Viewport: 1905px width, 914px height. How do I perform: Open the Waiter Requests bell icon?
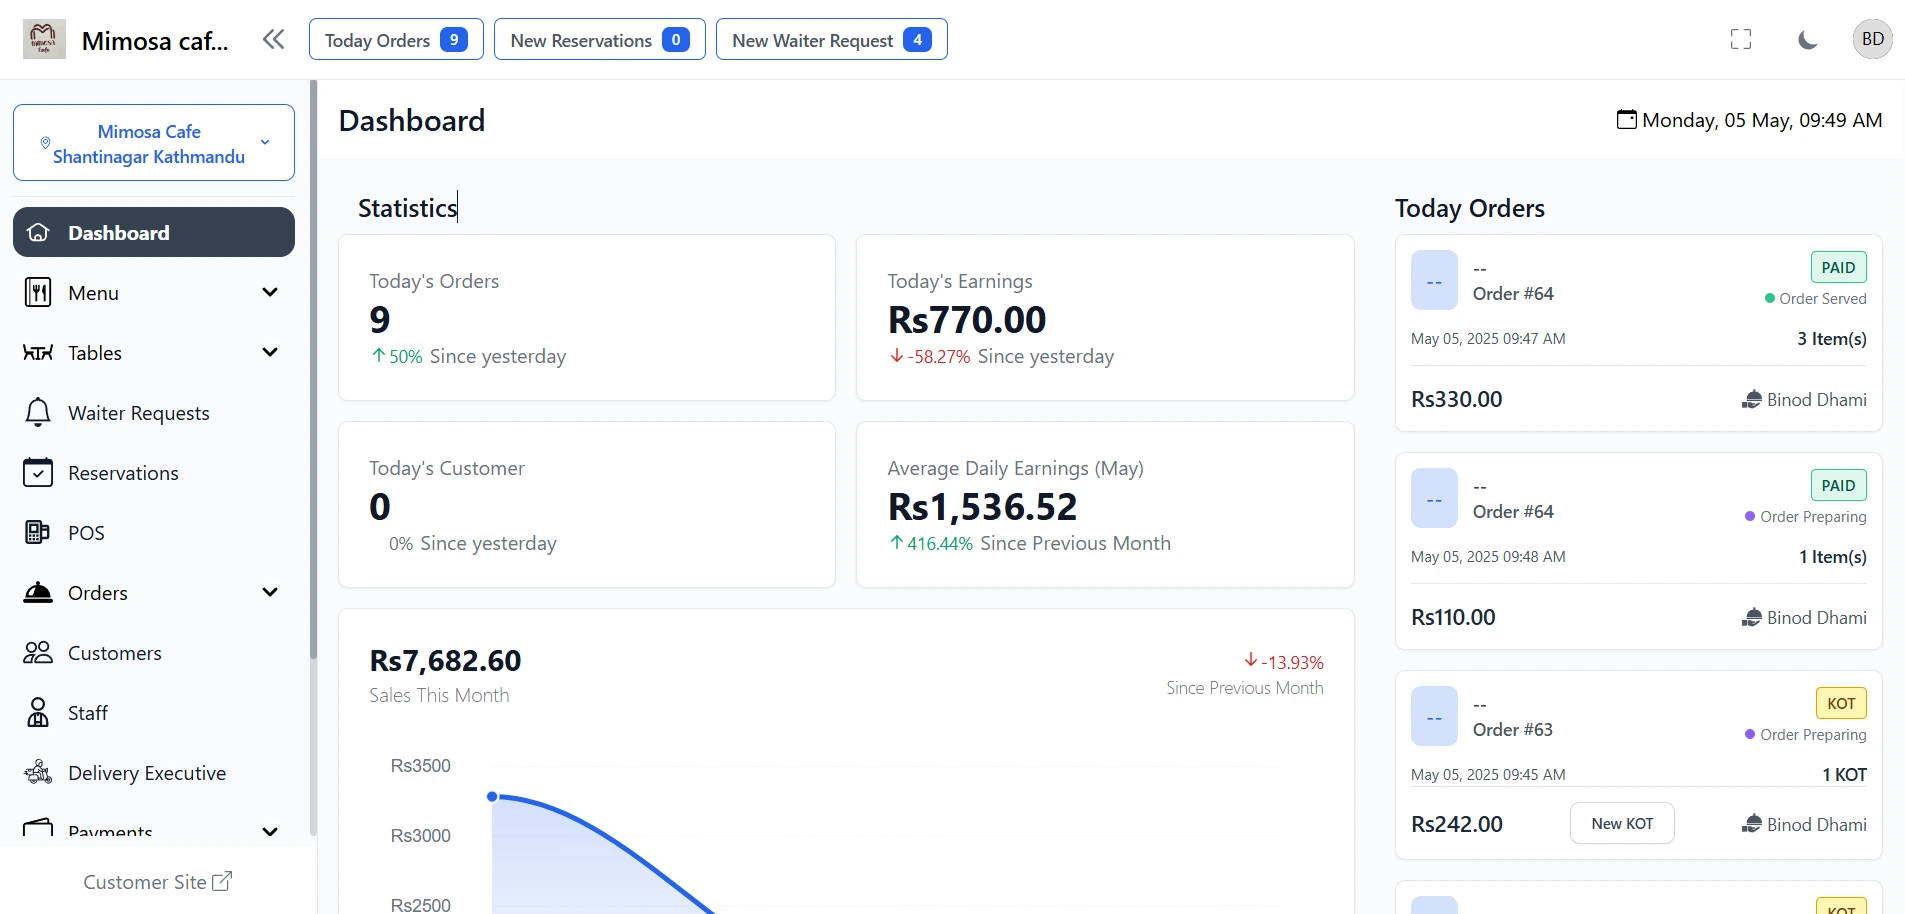(x=37, y=412)
